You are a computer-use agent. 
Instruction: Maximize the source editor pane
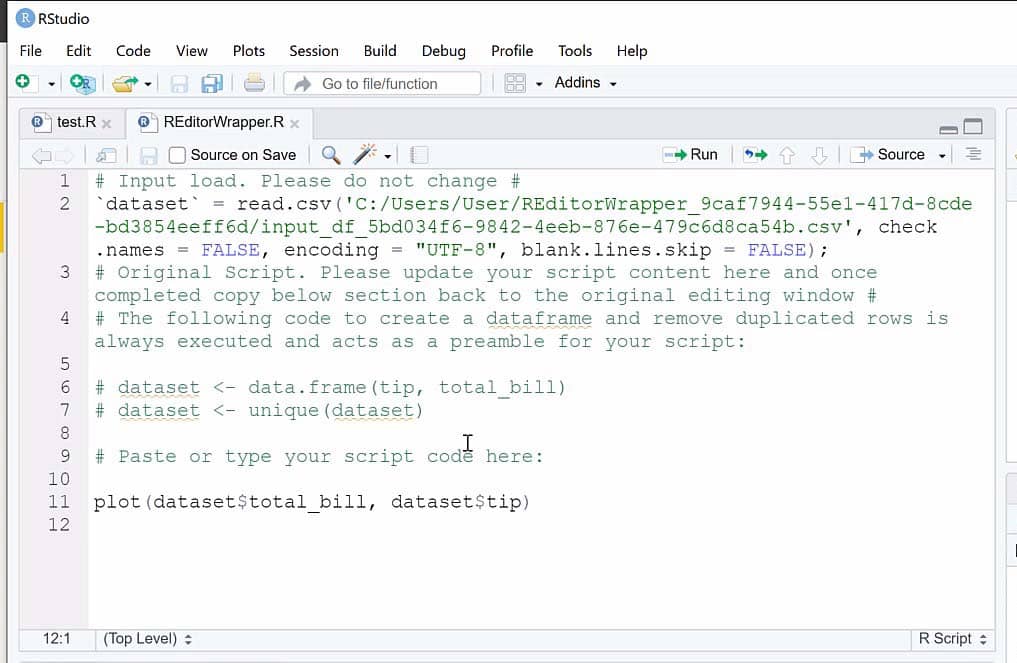click(973, 127)
